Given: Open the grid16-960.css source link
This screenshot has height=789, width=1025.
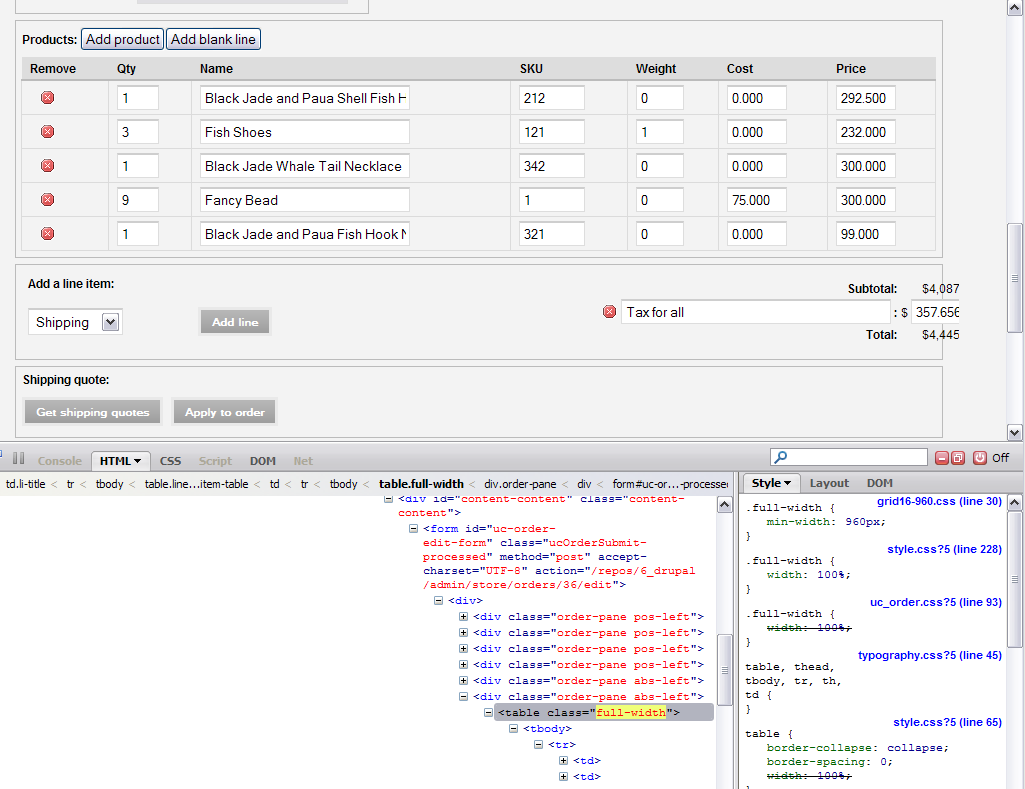Looking at the screenshot, I should [939, 501].
